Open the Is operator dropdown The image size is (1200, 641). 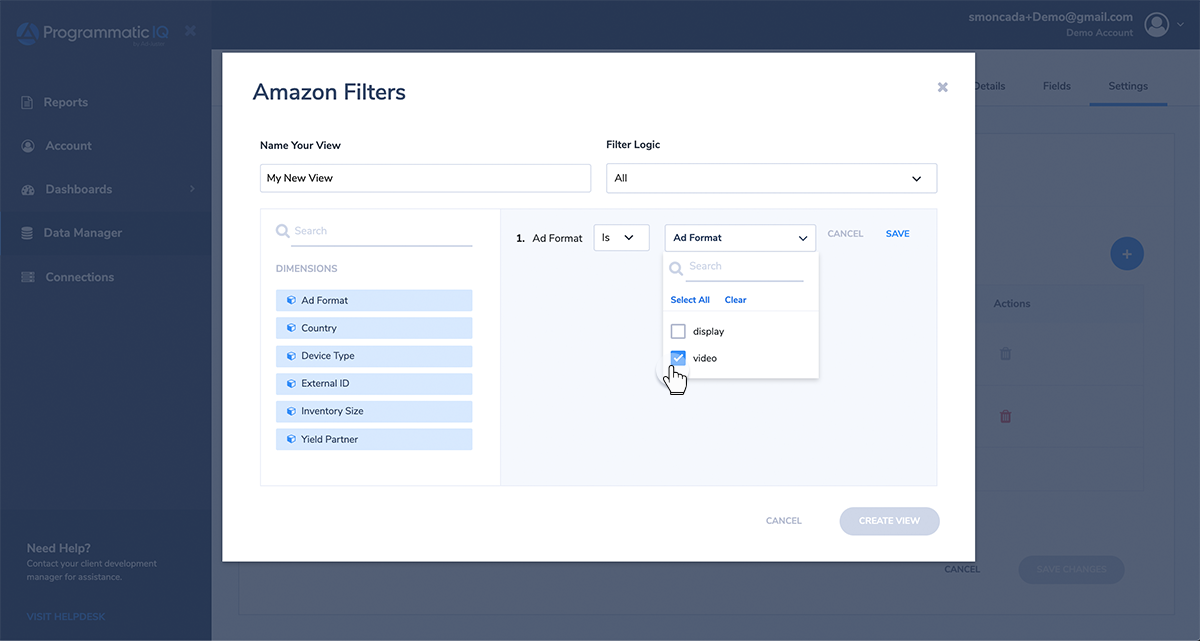pos(621,238)
